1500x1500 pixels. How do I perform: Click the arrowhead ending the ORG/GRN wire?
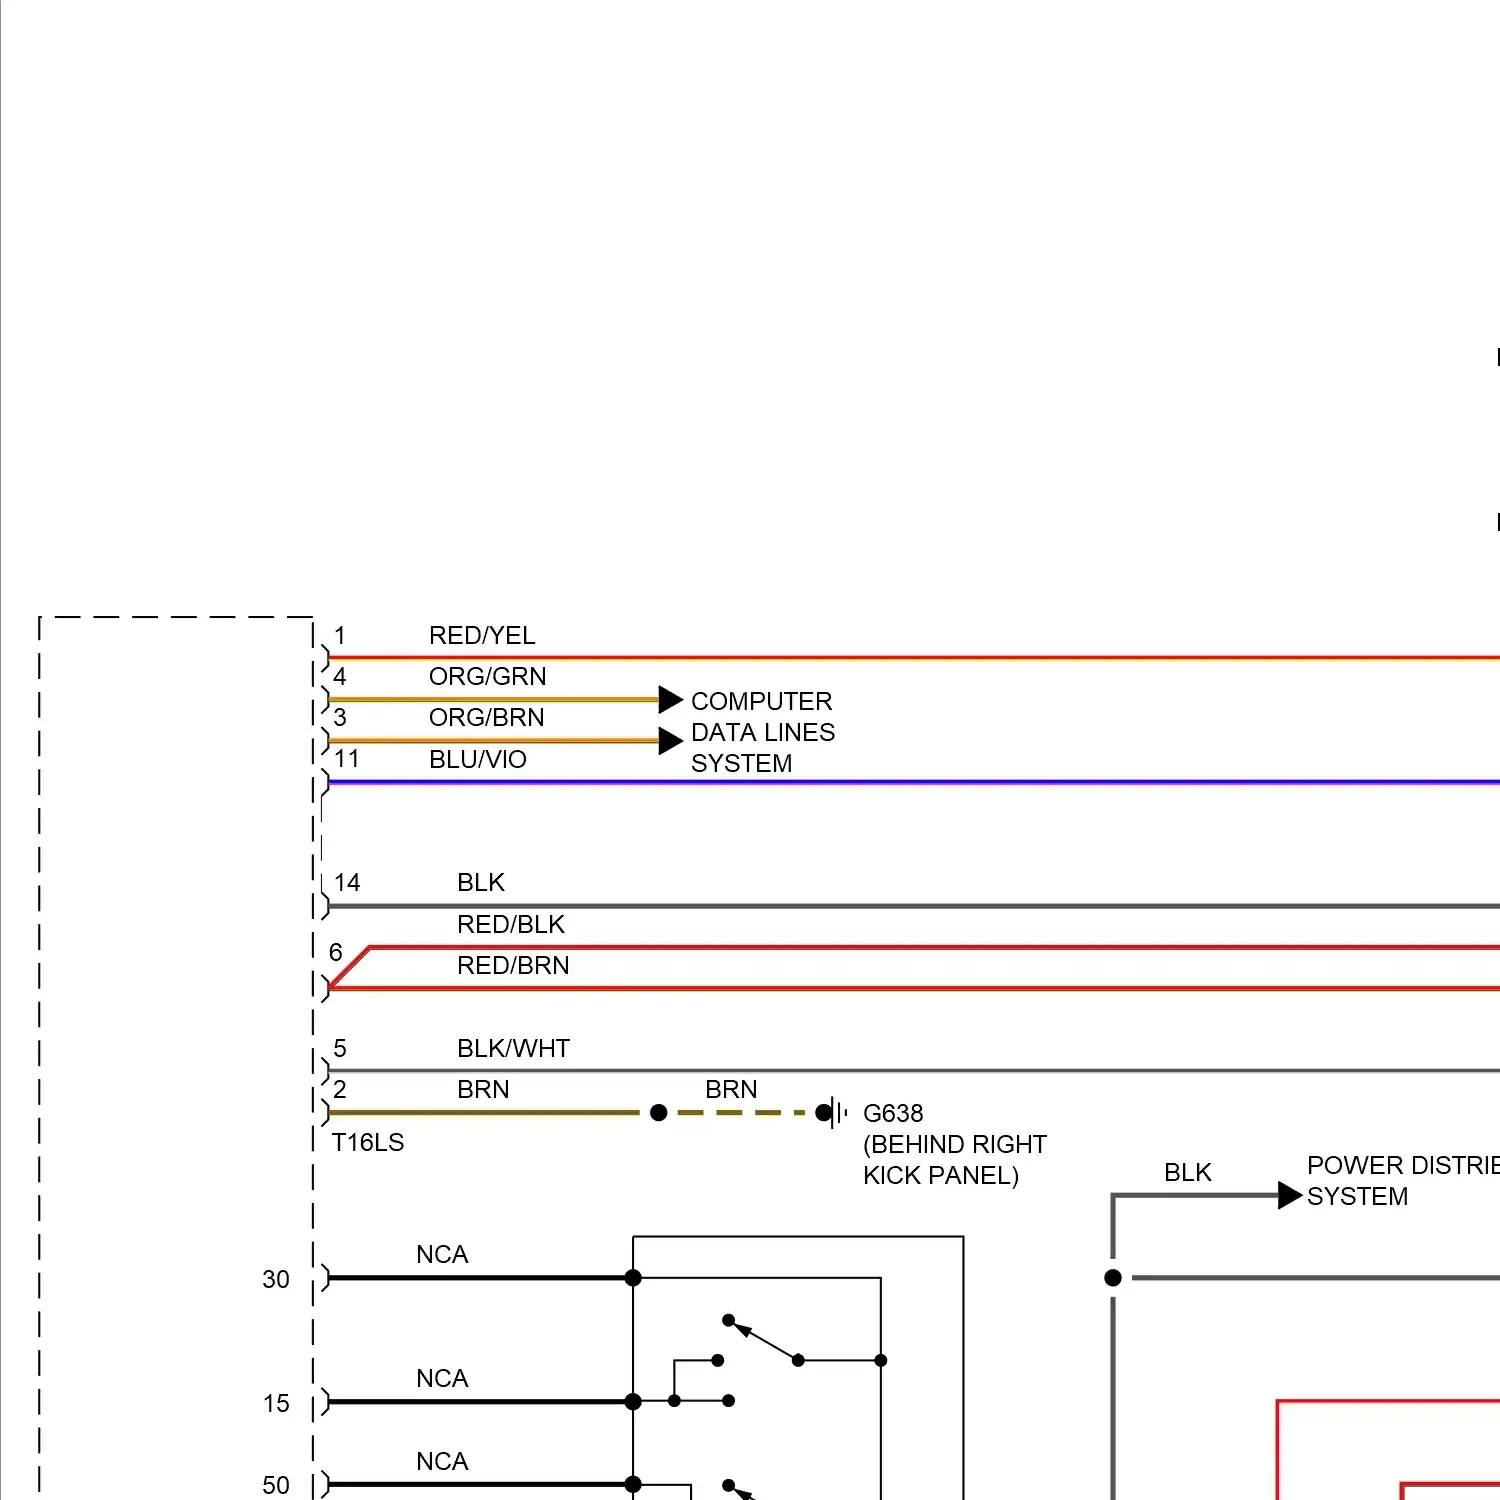[670, 700]
